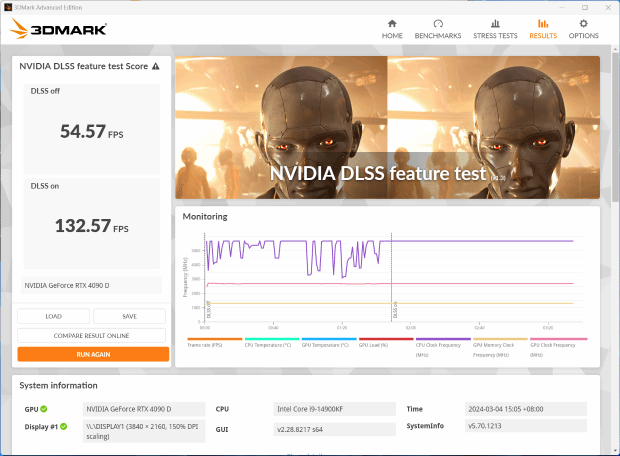
Task: Open the Options tab
Action: pos(583,29)
